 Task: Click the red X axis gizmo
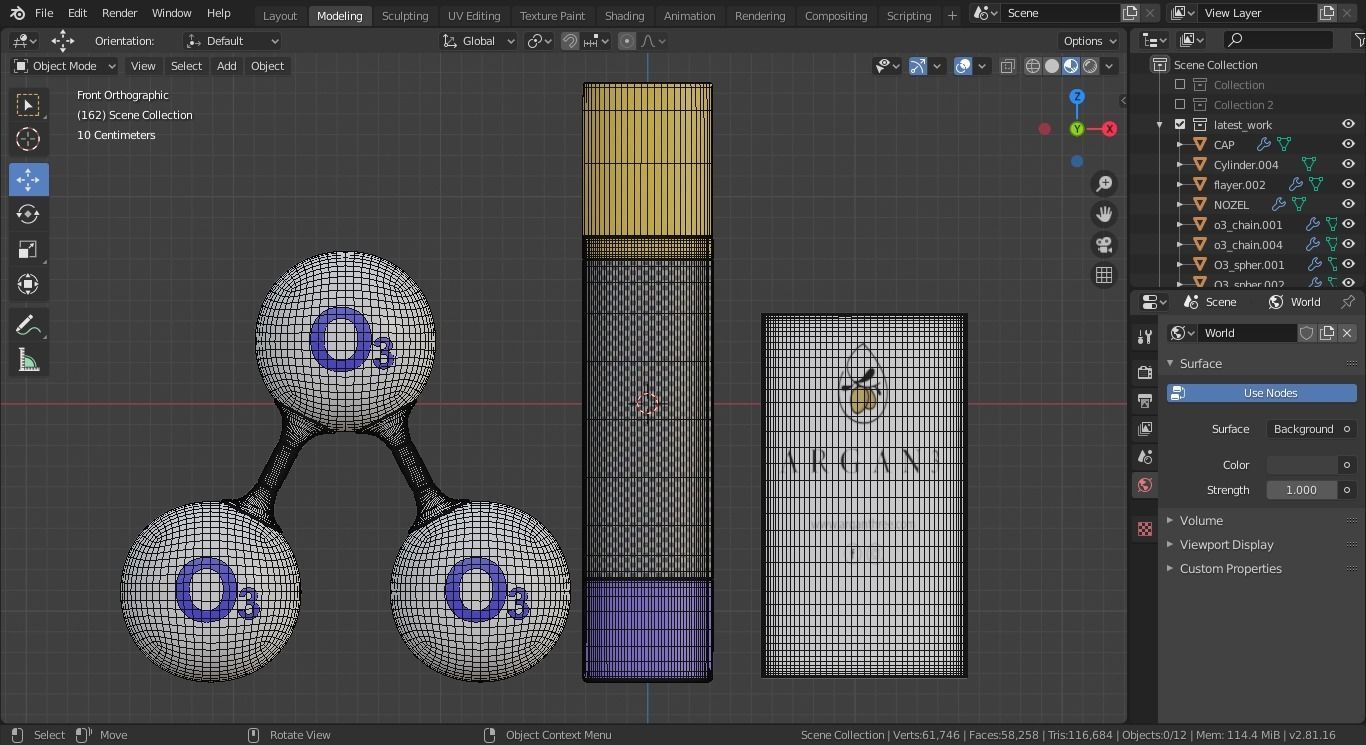(1109, 129)
